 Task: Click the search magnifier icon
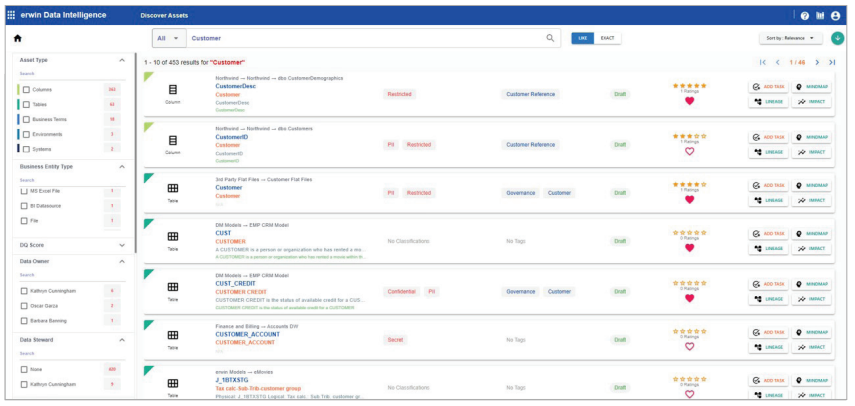point(550,38)
